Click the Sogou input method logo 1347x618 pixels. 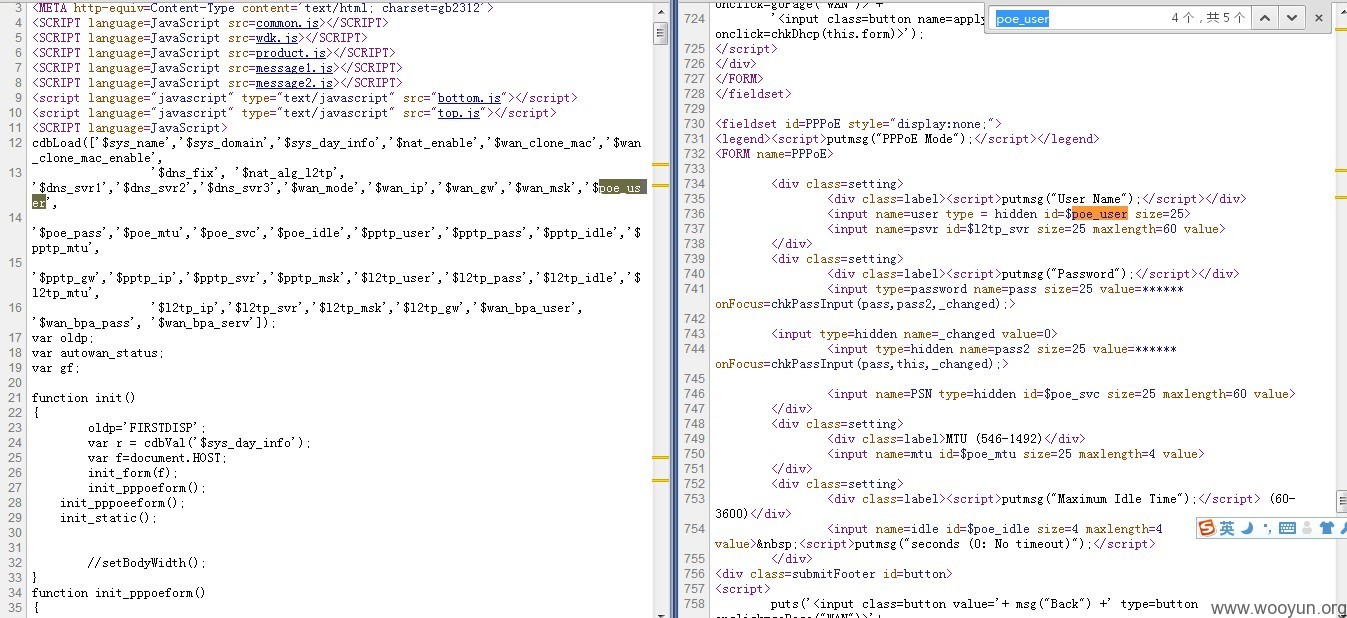pyautogui.click(x=1207, y=528)
